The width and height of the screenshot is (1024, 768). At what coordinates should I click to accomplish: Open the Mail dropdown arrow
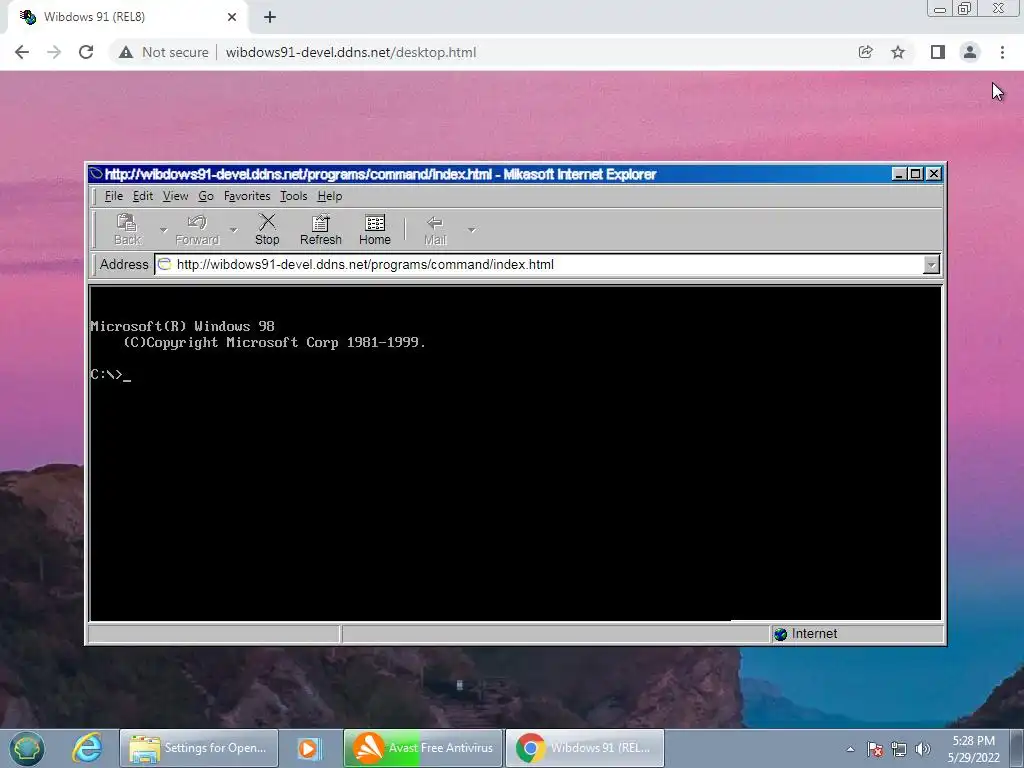click(x=472, y=230)
